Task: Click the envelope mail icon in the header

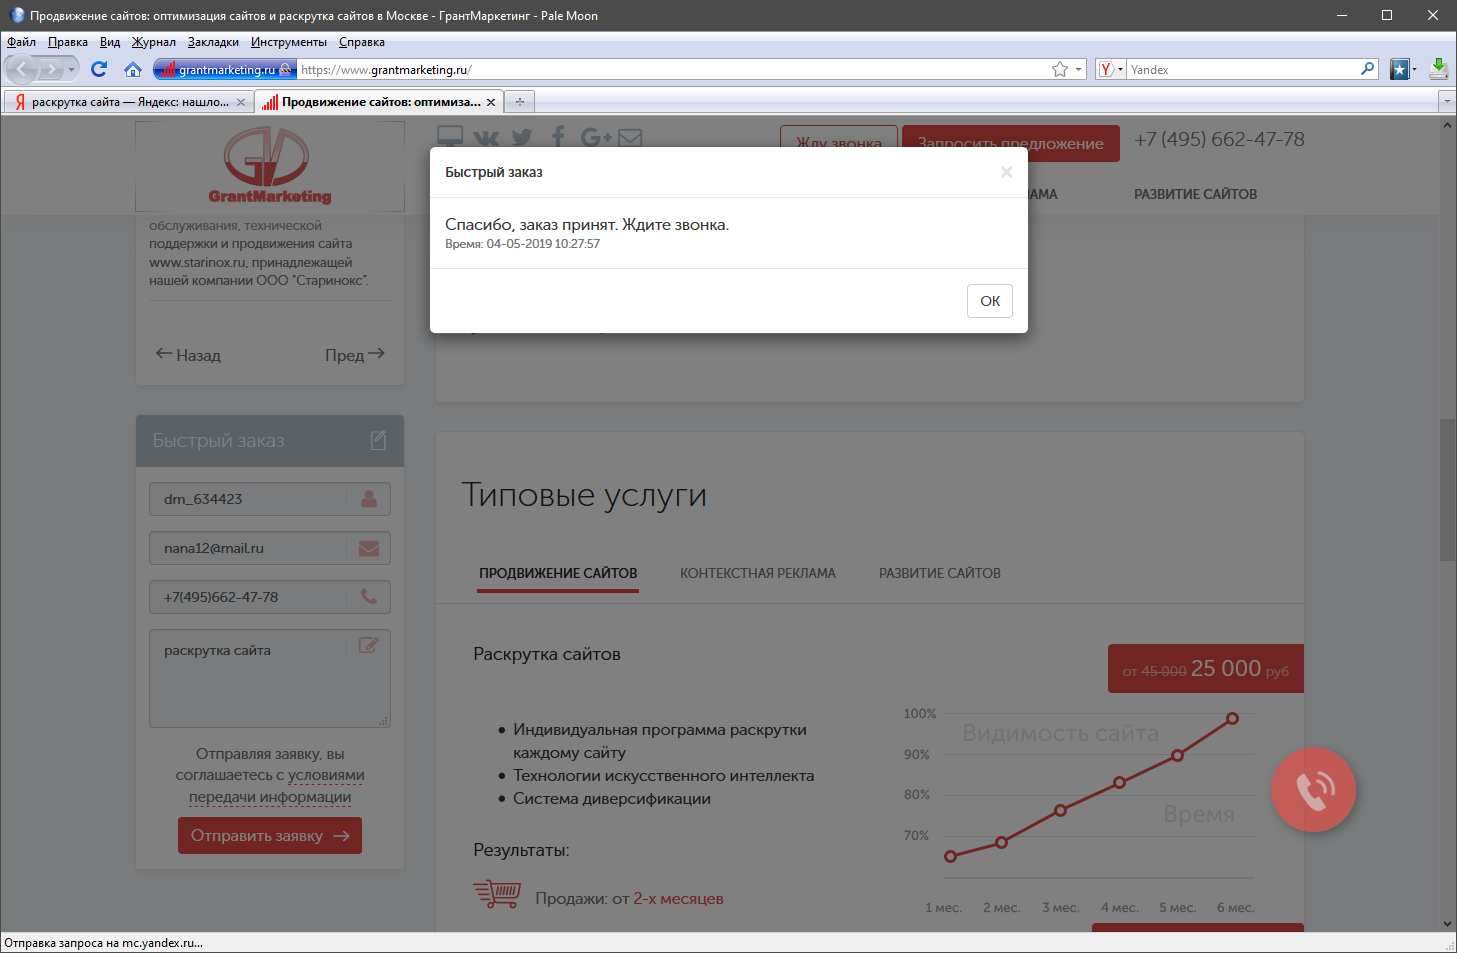Action: 630,138
